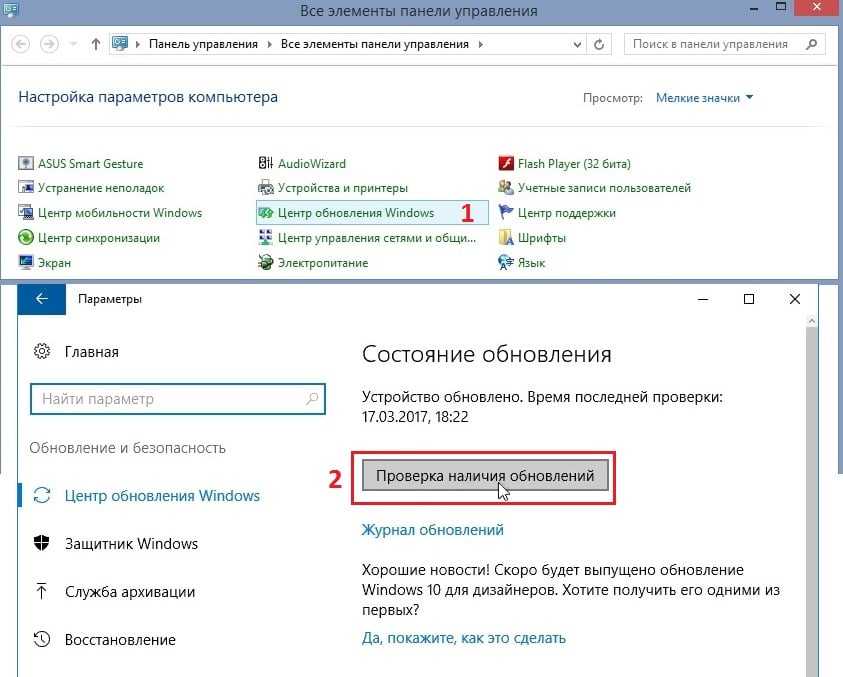This screenshot has height=677, width=843.
Task: Maximize the Параметры window
Action: (x=748, y=299)
